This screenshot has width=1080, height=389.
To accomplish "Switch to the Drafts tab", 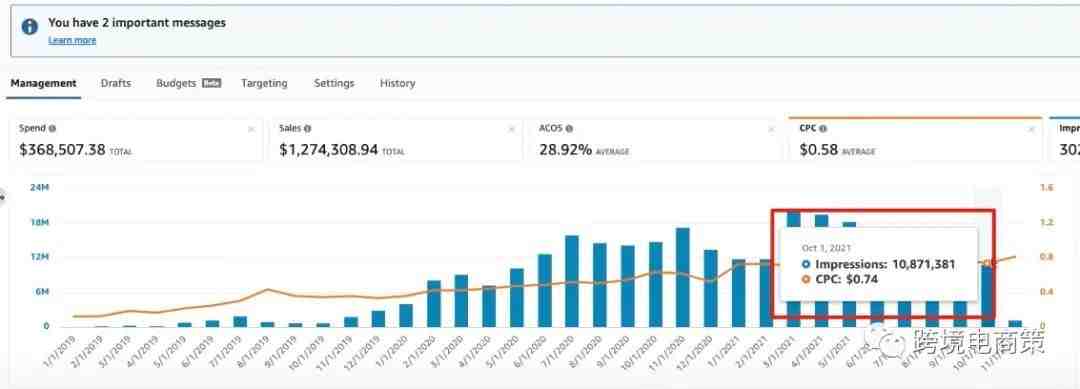I will coord(116,83).
